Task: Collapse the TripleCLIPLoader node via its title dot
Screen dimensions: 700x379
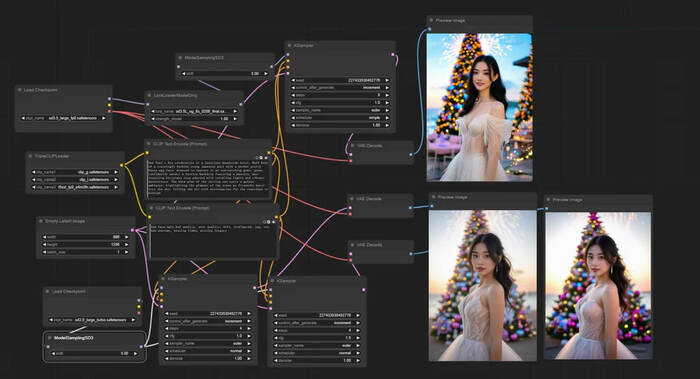Action: point(30,156)
